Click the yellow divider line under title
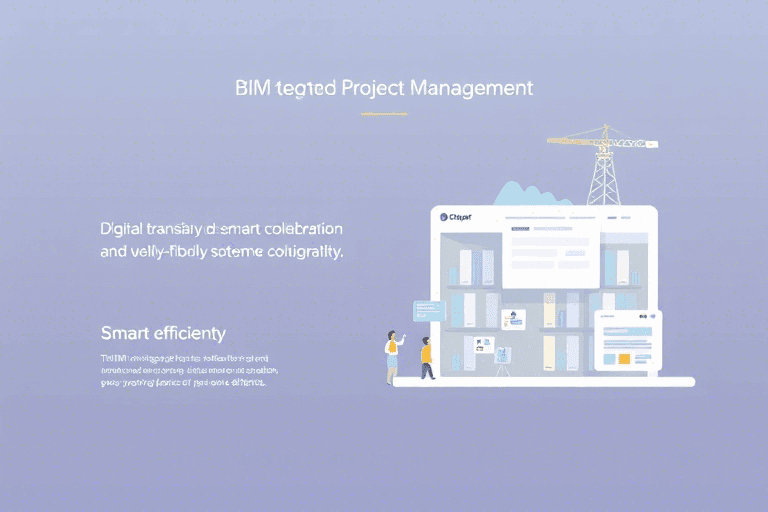 (383, 114)
